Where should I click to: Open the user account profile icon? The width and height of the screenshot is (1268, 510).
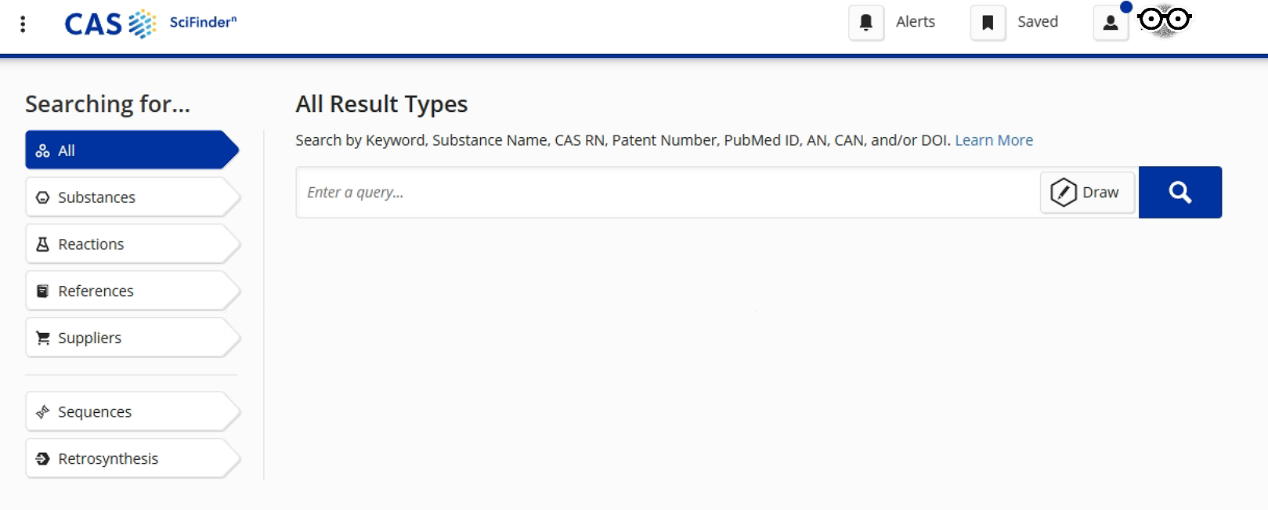pos(1110,23)
